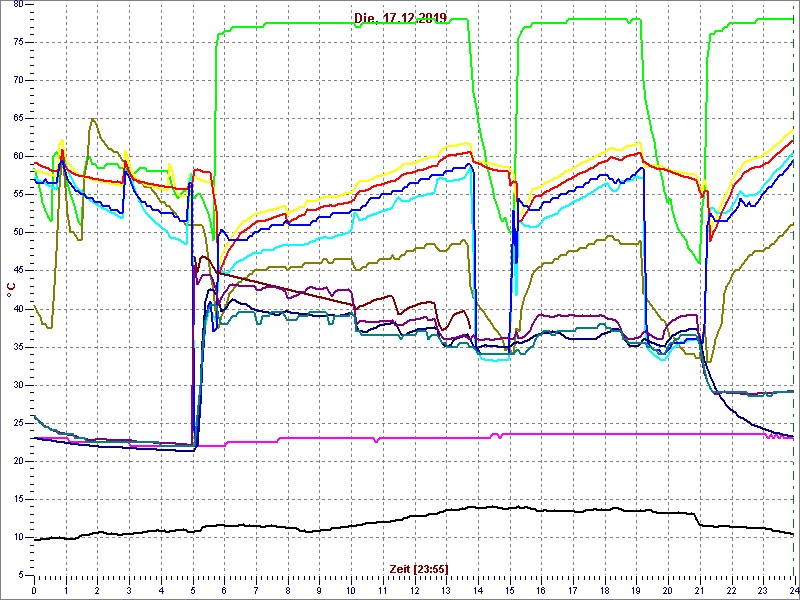Select the "30" value on the temperature axis
The height and width of the screenshot is (600, 800).
pos(18,385)
